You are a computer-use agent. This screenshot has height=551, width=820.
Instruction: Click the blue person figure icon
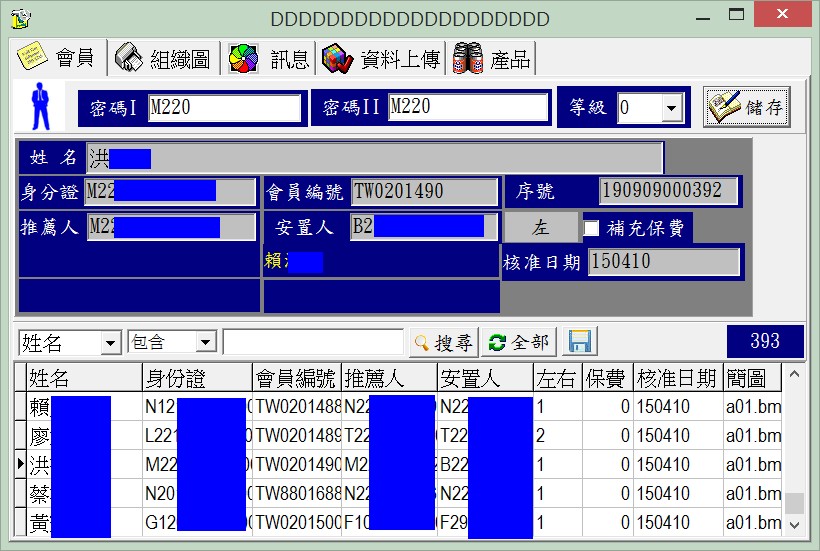click(40, 106)
